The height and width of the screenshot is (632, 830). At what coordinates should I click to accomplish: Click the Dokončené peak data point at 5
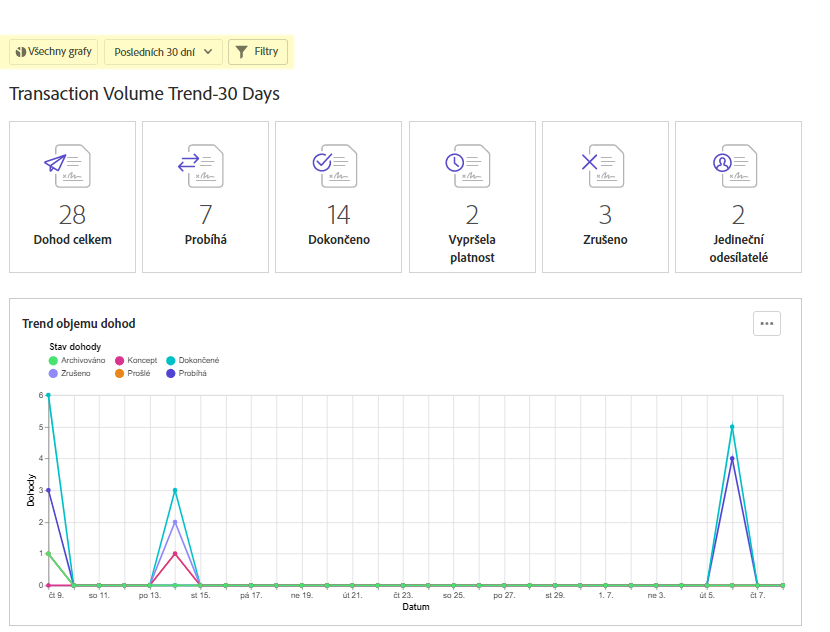[732, 427]
